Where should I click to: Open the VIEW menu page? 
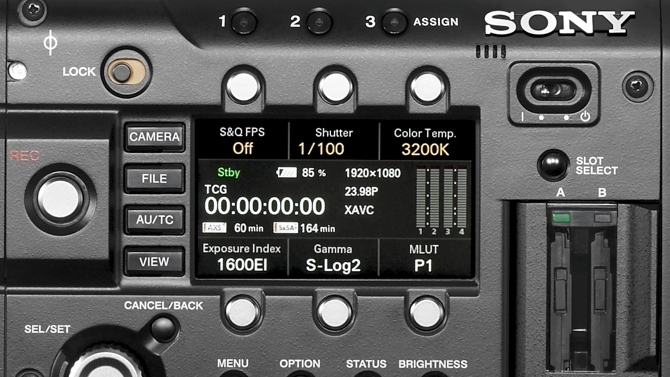click(154, 261)
